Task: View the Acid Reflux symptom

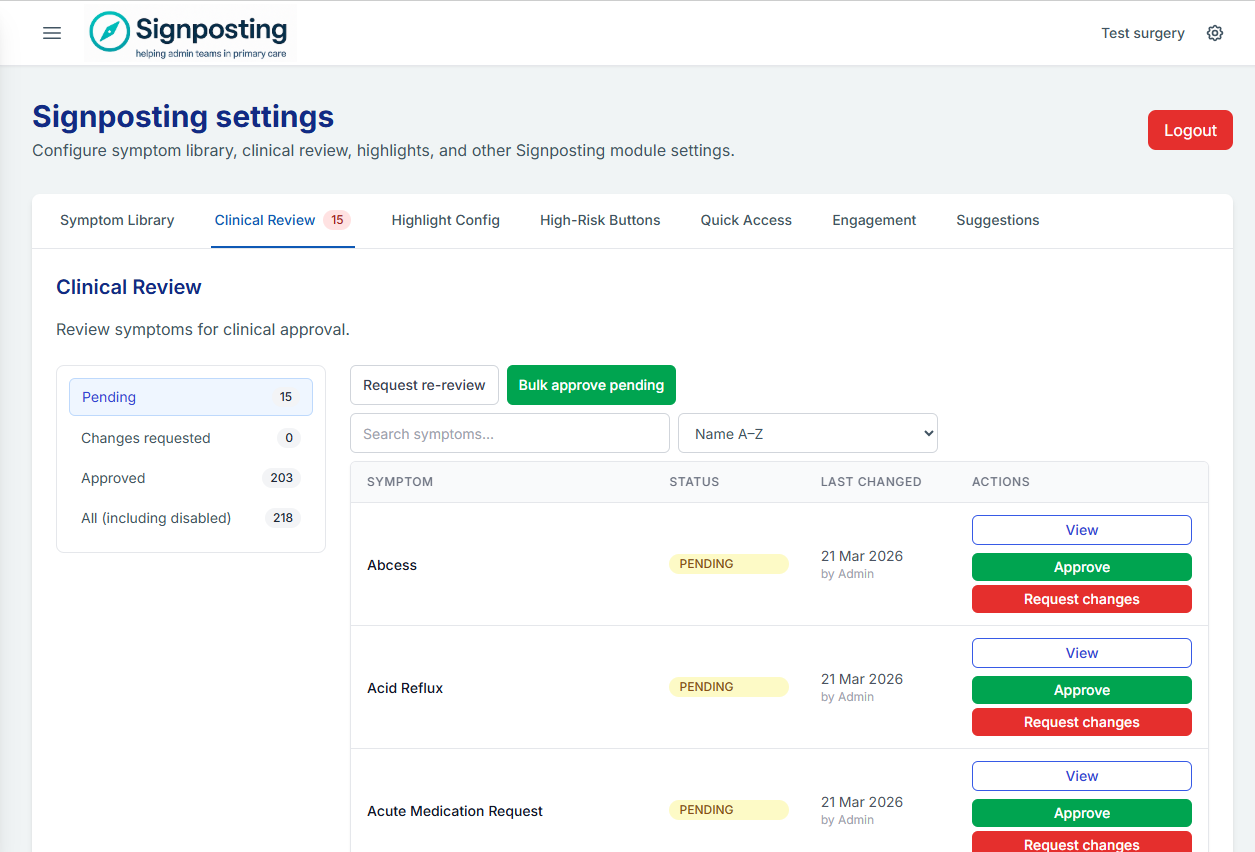Action: coord(1081,653)
